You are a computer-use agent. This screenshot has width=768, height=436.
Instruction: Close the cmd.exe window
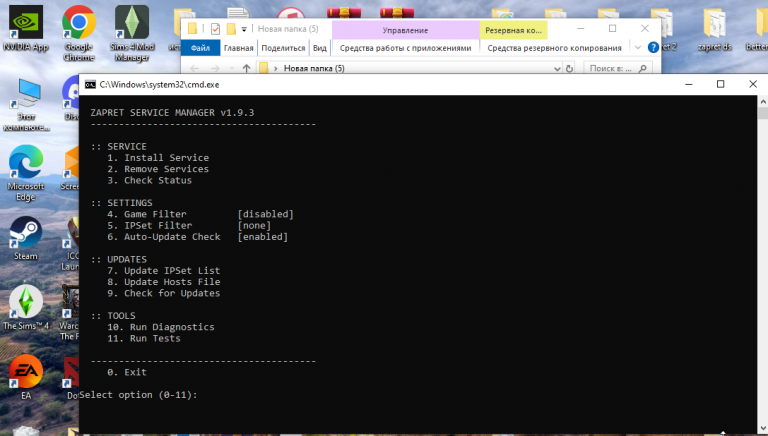753,84
